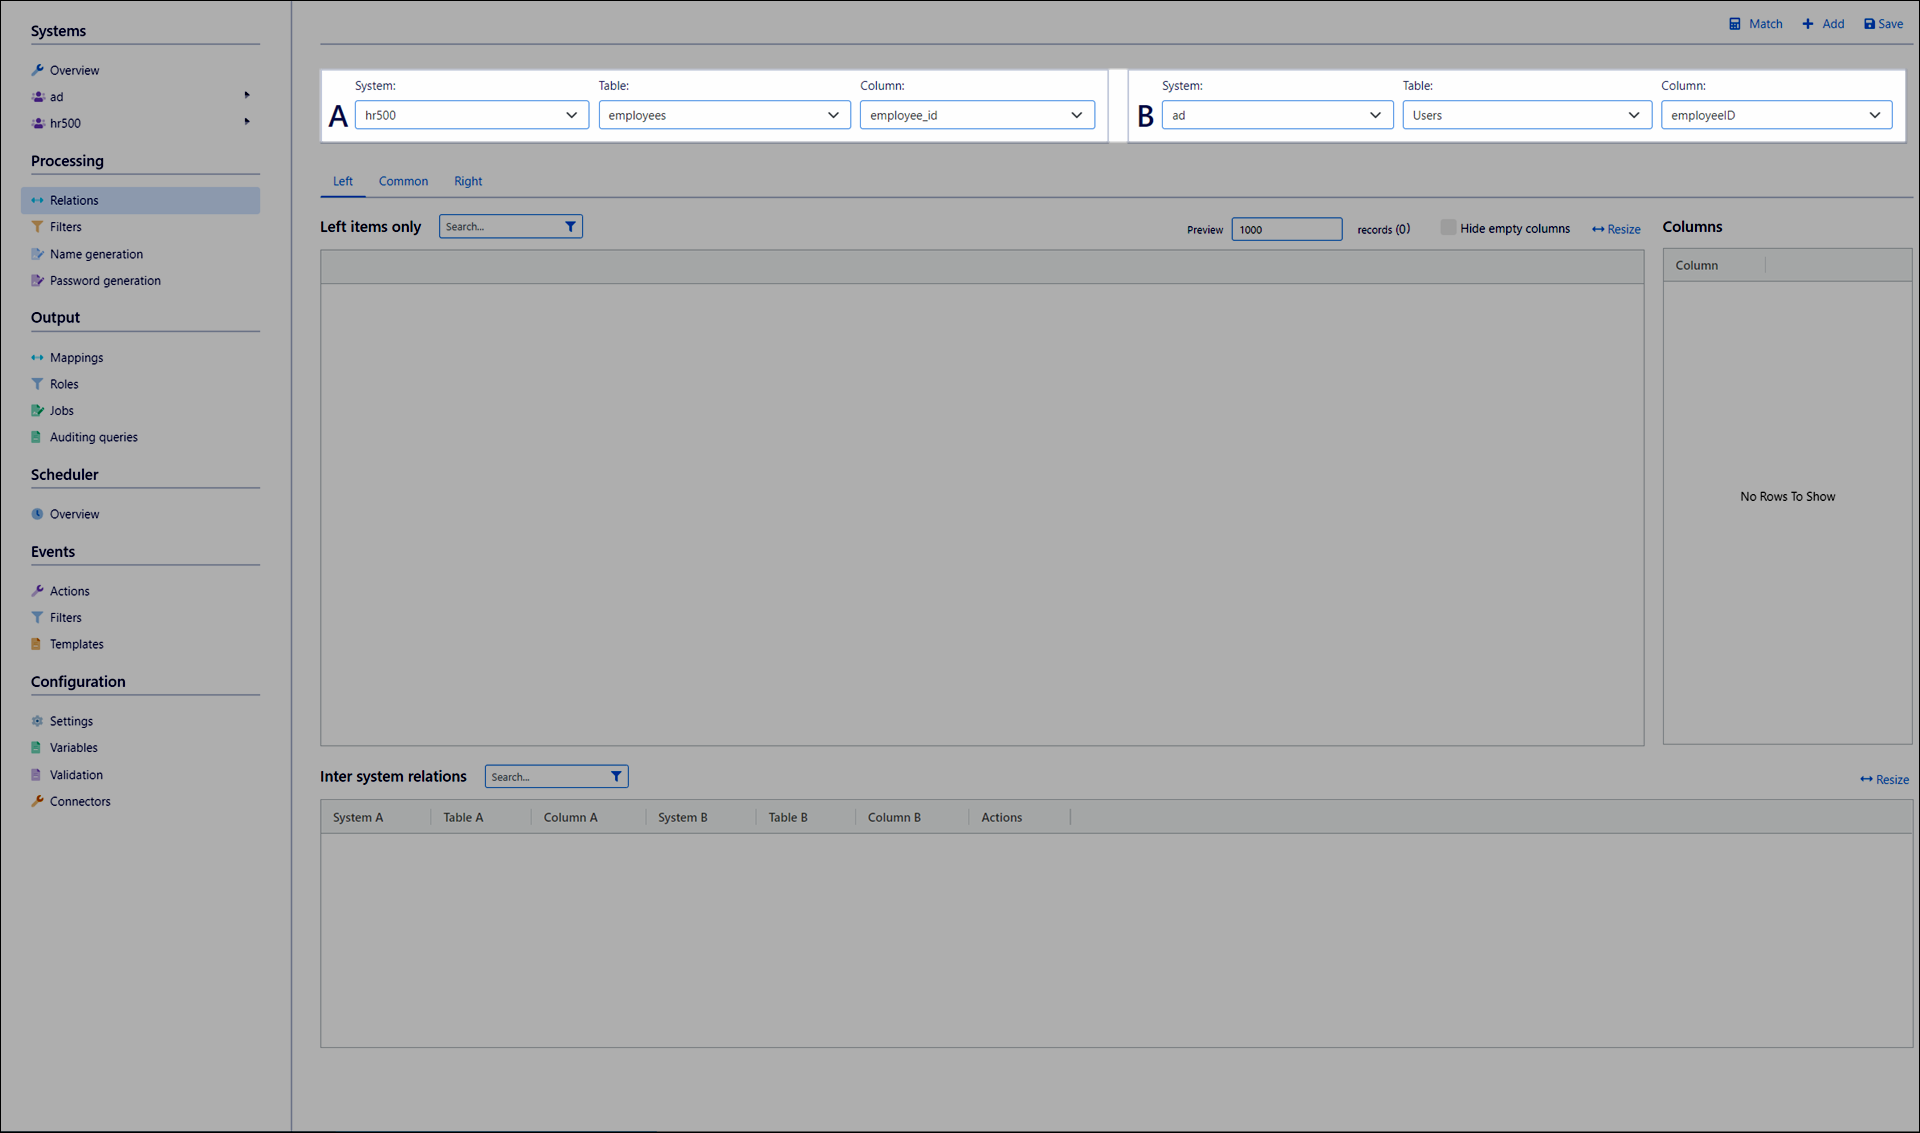This screenshot has height=1133, width=1920.
Task: Open Column B dropdown showing employeeID
Action: pos(1776,115)
